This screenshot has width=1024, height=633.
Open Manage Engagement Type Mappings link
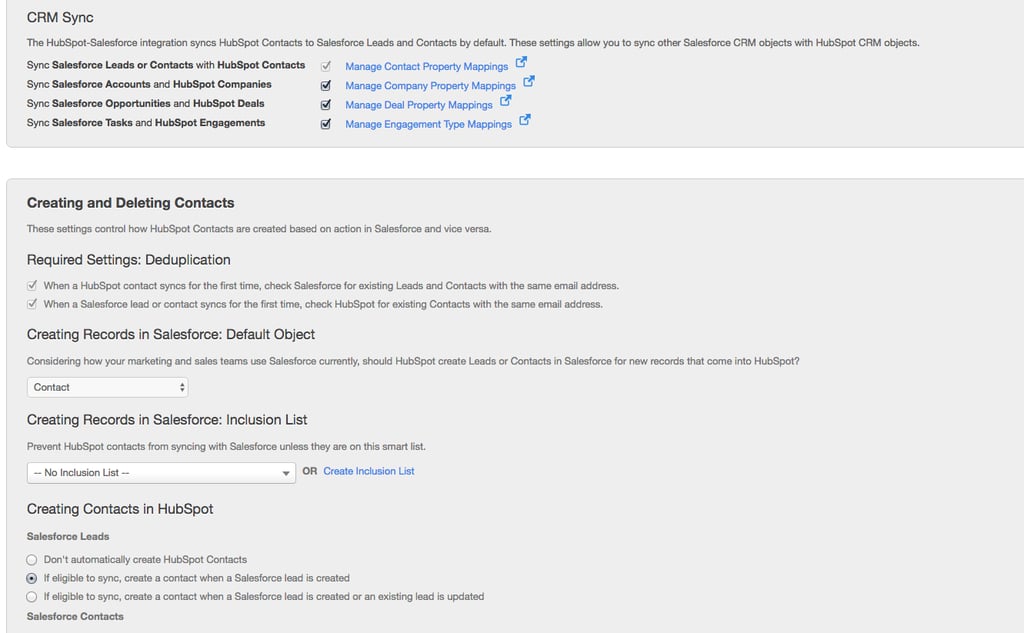click(x=428, y=124)
